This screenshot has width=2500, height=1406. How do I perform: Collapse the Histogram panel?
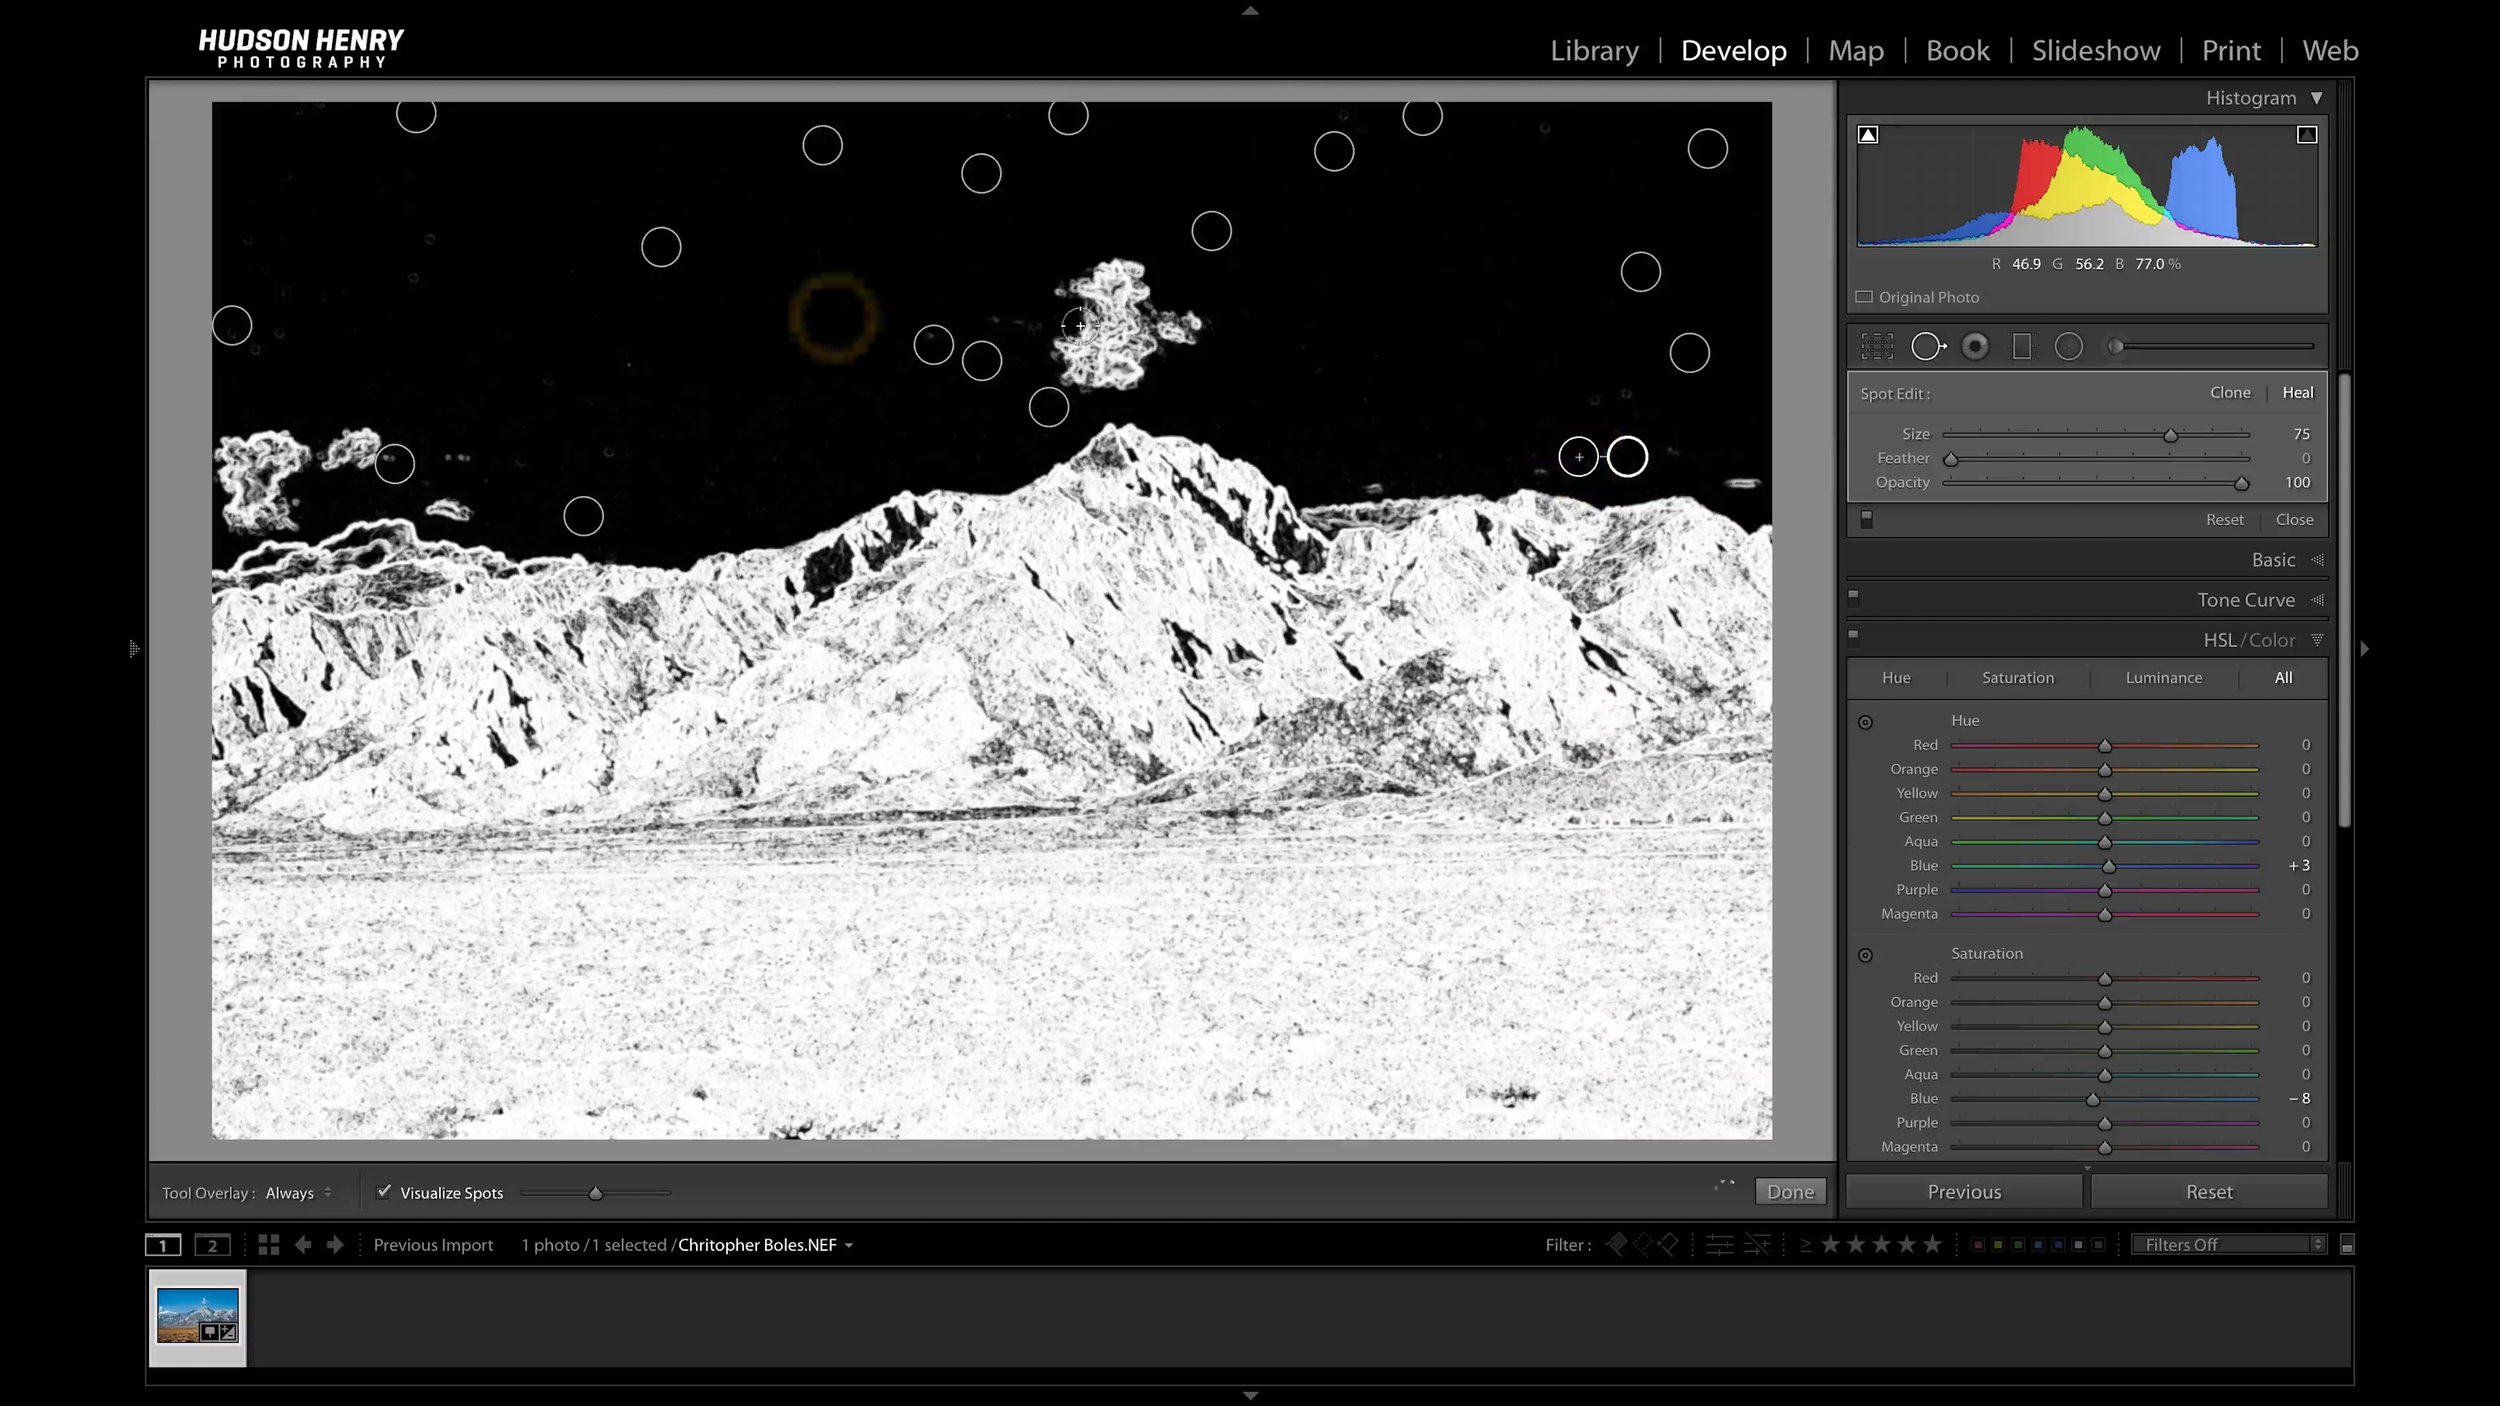click(x=2316, y=98)
